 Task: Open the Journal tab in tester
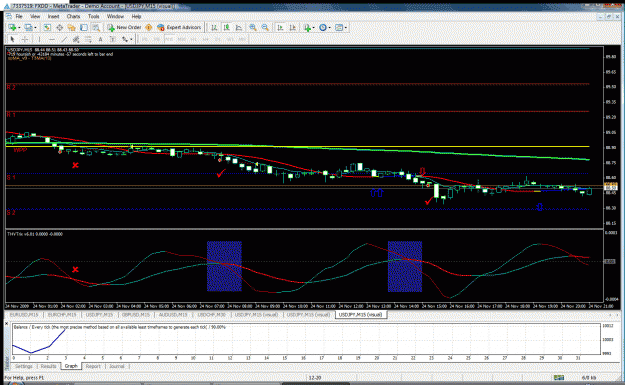point(117,366)
